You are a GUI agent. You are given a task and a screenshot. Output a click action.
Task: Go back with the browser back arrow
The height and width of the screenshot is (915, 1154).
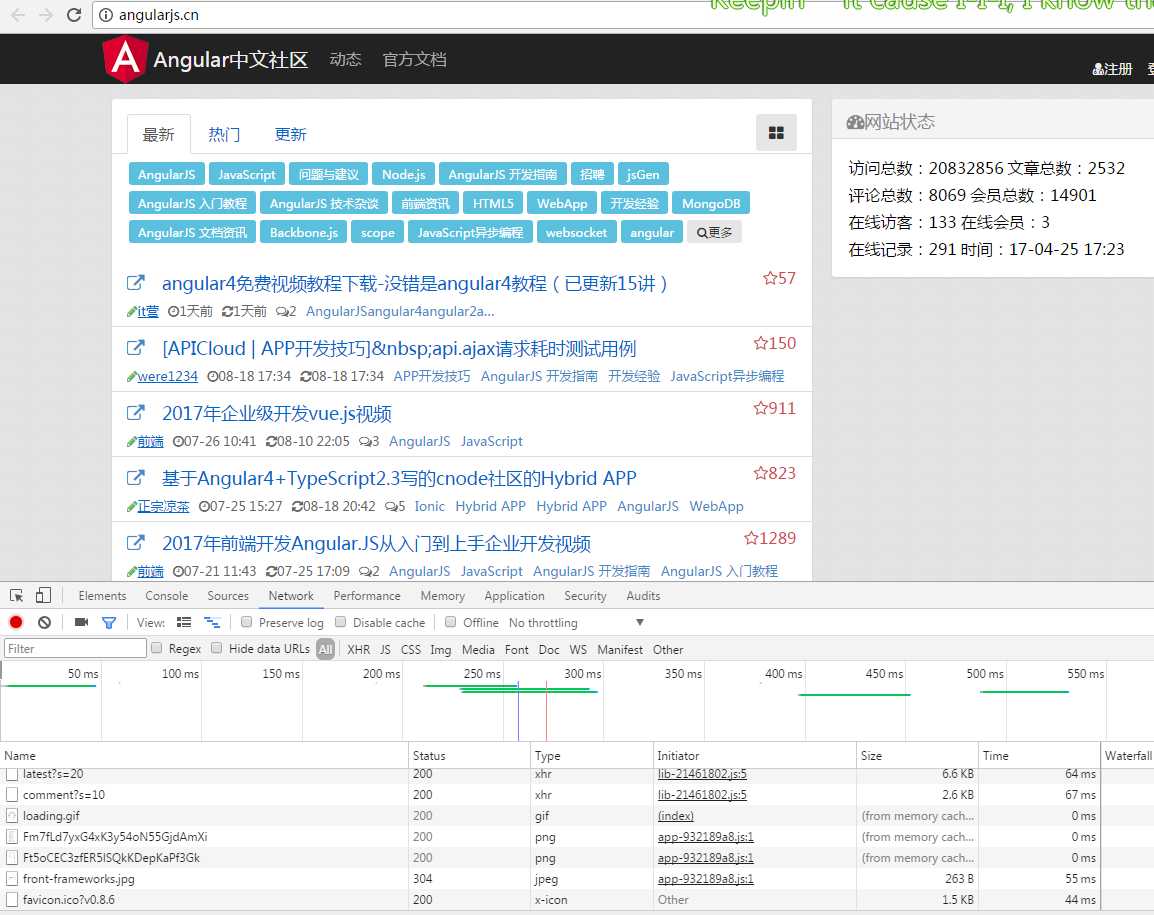coord(18,15)
